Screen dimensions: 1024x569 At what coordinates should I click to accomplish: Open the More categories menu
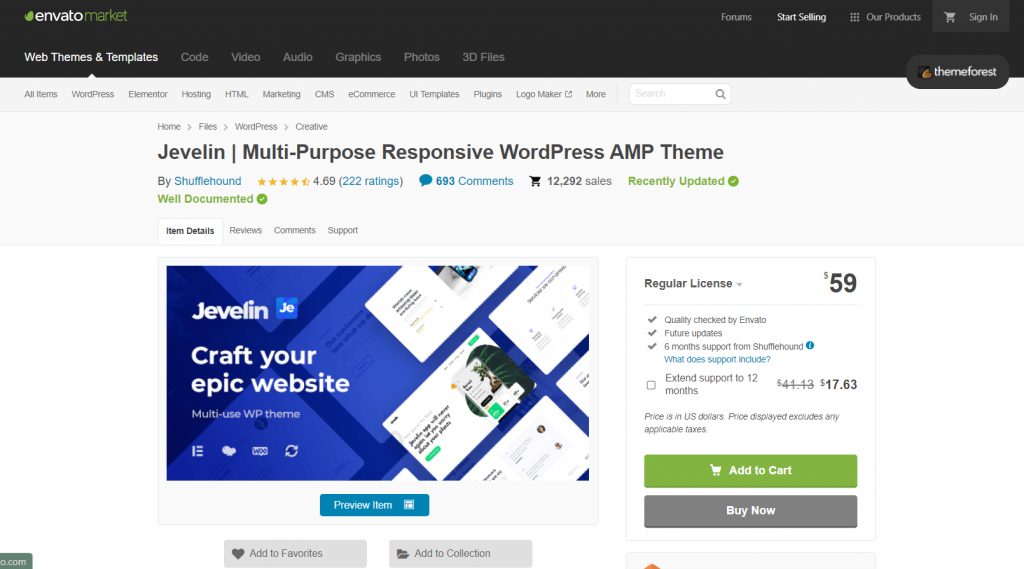596,94
